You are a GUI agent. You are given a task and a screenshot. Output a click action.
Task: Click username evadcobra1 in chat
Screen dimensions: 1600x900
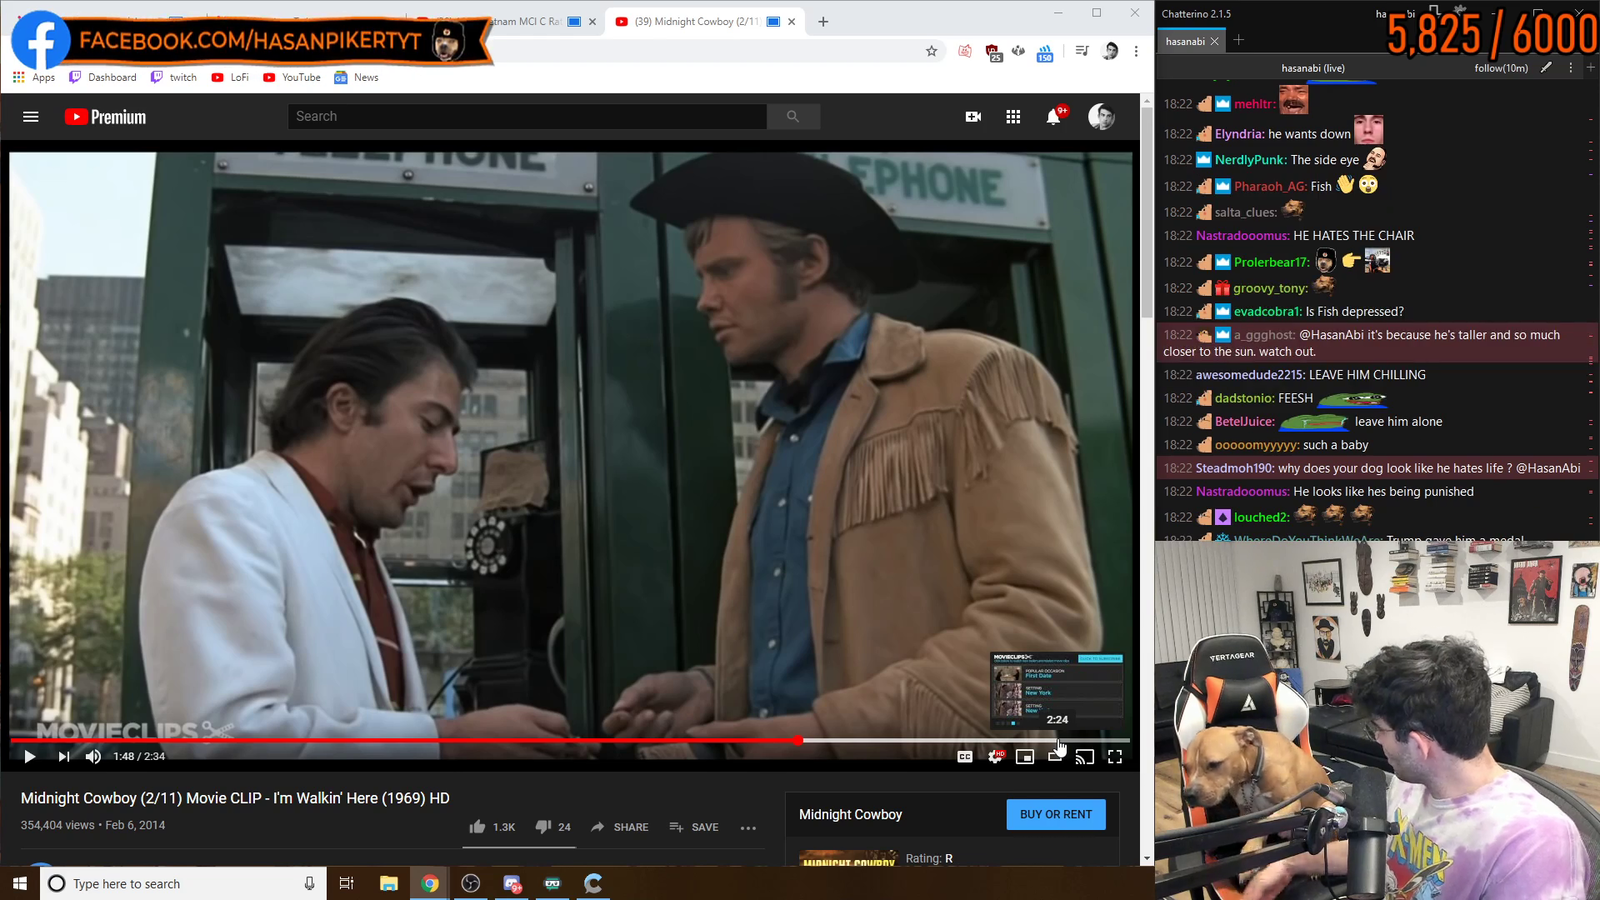pyautogui.click(x=1266, y=312)
